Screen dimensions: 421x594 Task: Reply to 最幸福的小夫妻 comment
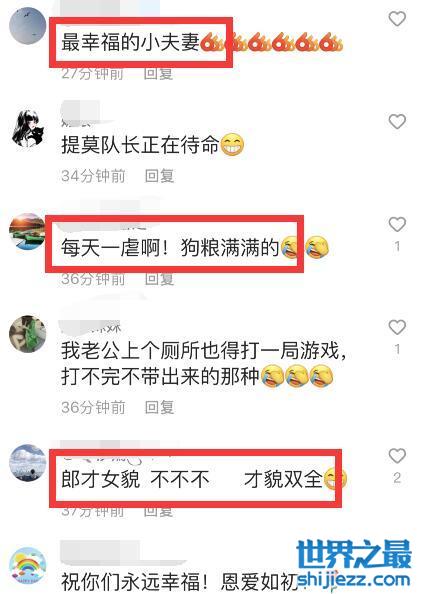click(x=158, y=74)
